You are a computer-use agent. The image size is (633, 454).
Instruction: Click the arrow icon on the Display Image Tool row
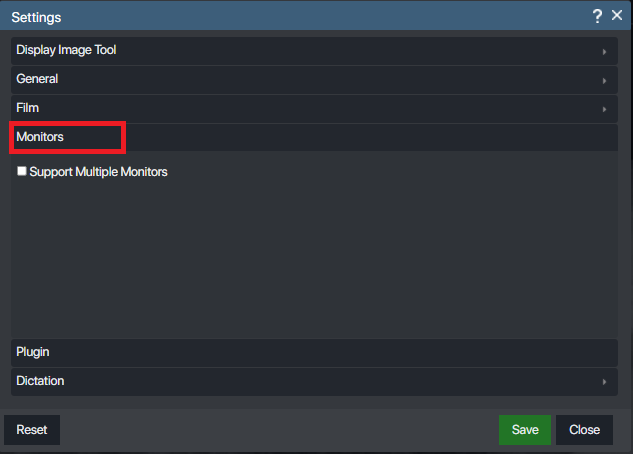point(604,51)
